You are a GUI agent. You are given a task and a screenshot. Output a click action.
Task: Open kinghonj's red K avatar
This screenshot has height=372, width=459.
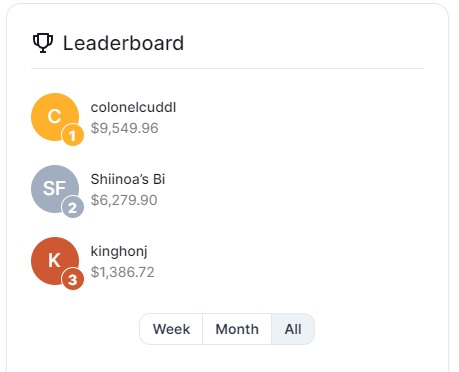(55, 261)
